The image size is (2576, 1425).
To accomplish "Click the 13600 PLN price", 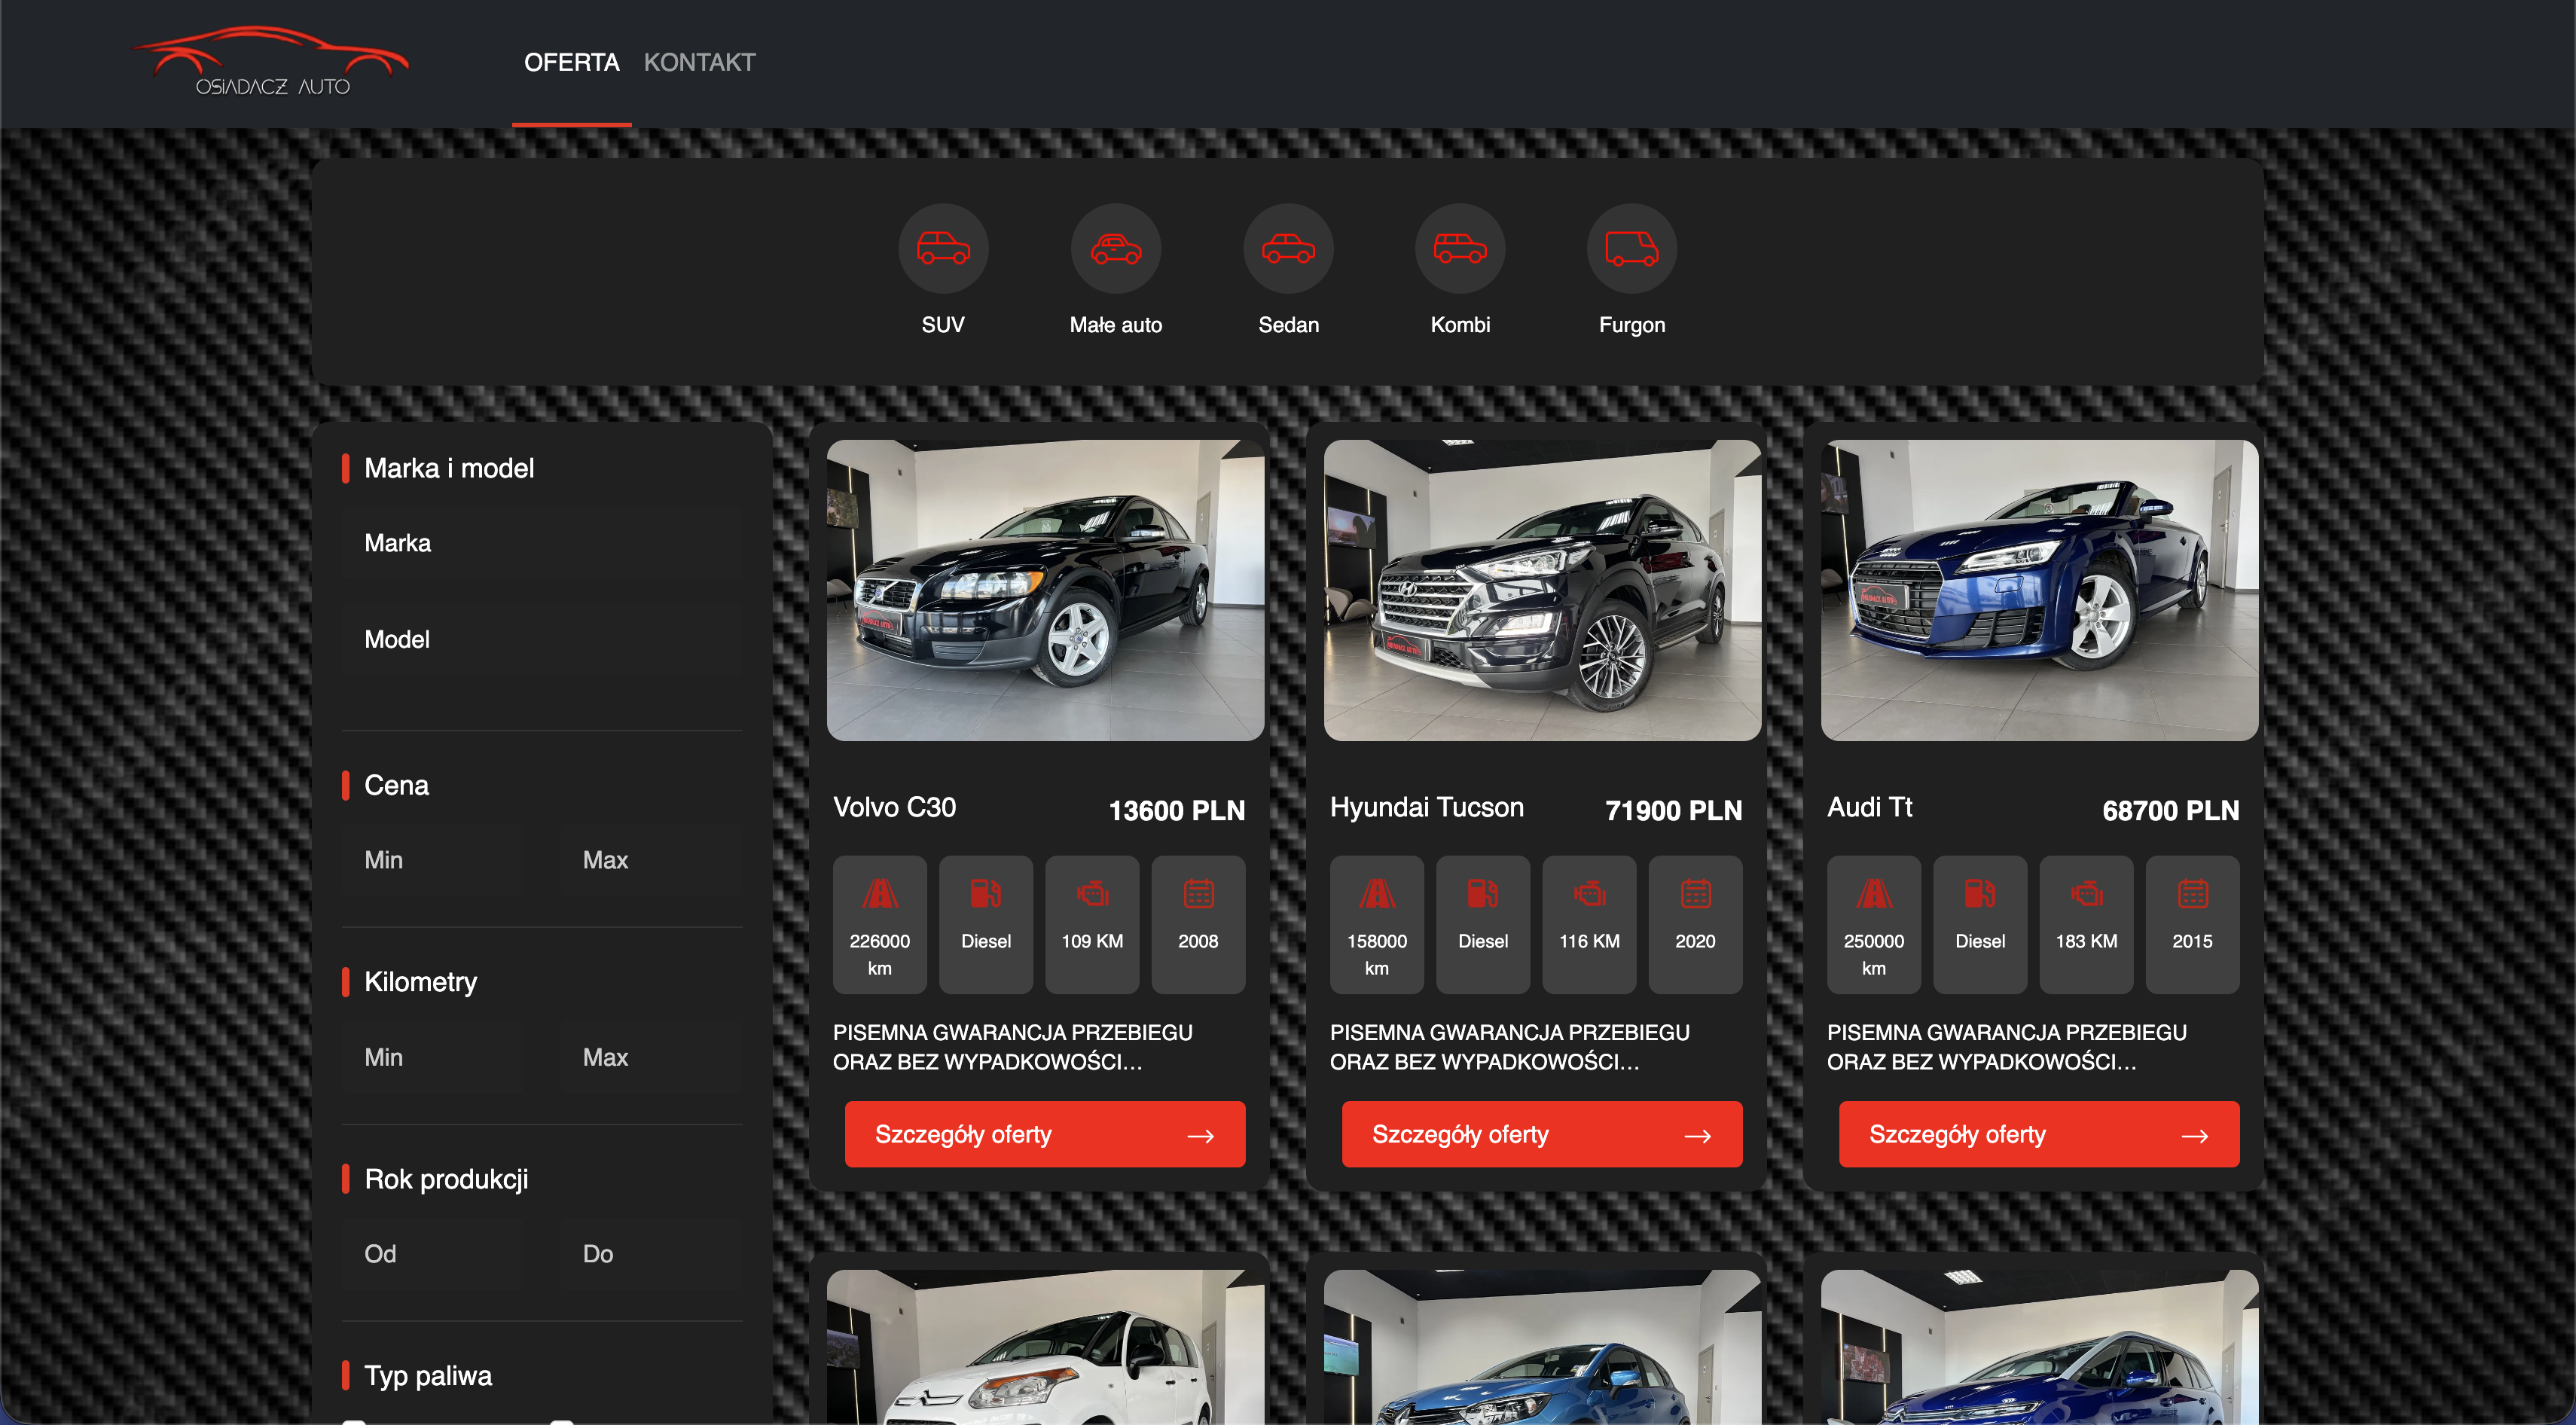I will pos(1177,810).
